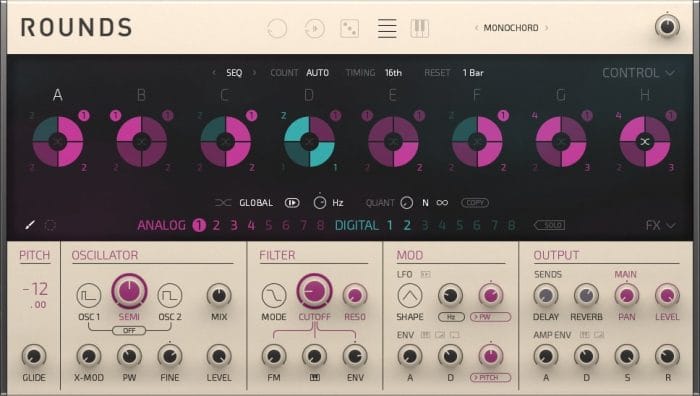Toggle top-left badge 1 on round B
Viewport: 700px width, 396px height.
[x=115, y=116]
